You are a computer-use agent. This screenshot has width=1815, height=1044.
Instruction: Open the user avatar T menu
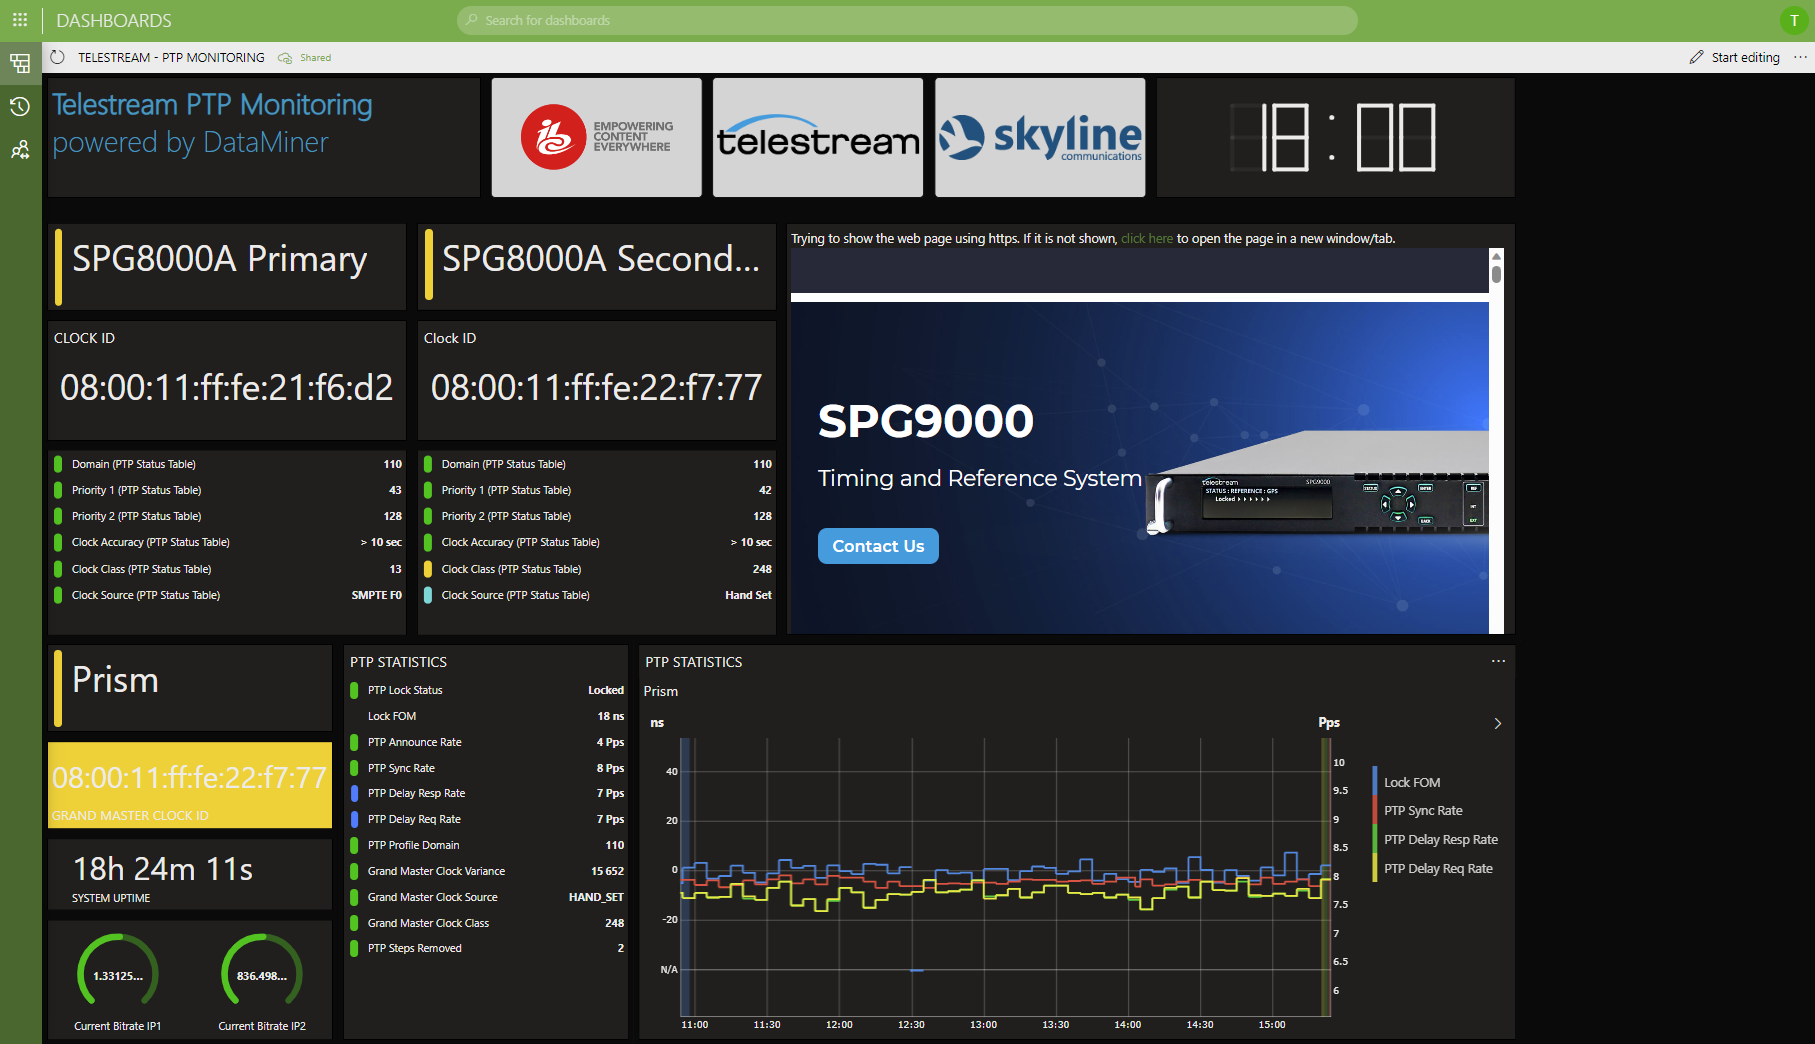pos(1794,20)
